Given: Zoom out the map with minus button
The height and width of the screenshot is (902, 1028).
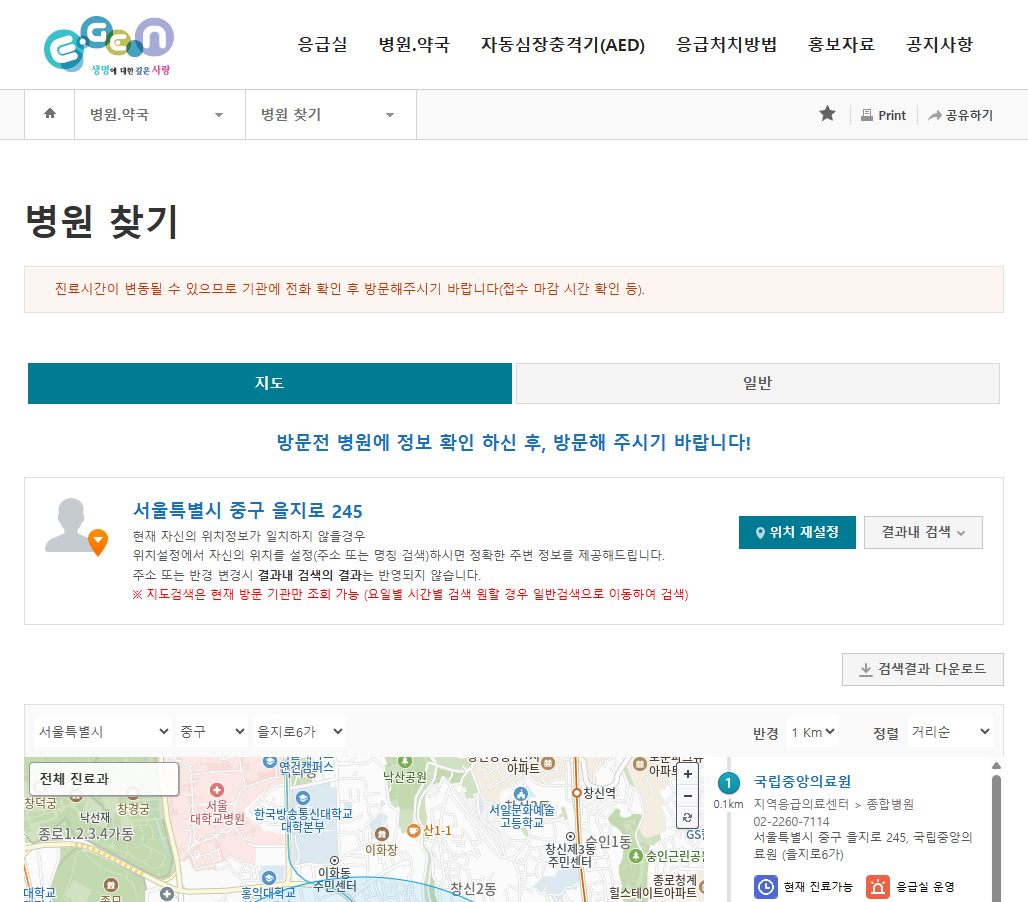Looking at the screenshot, I should click(x=688, y=796).
